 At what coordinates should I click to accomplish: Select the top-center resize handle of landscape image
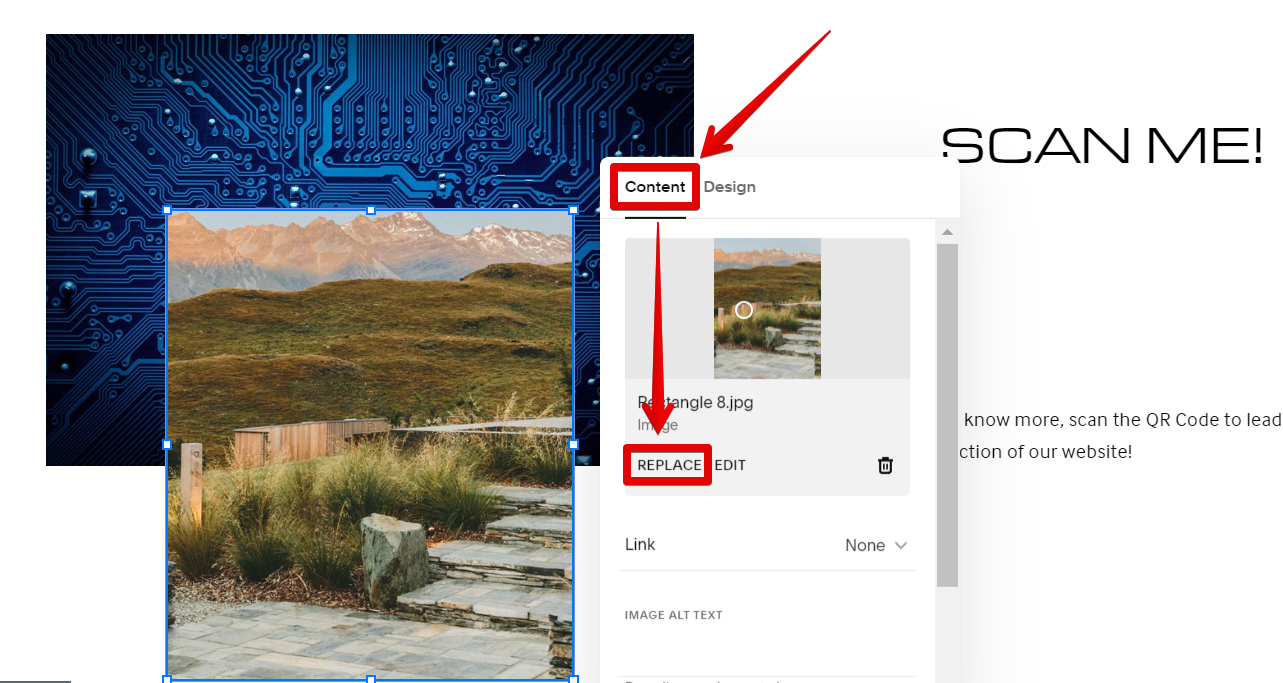371,210
